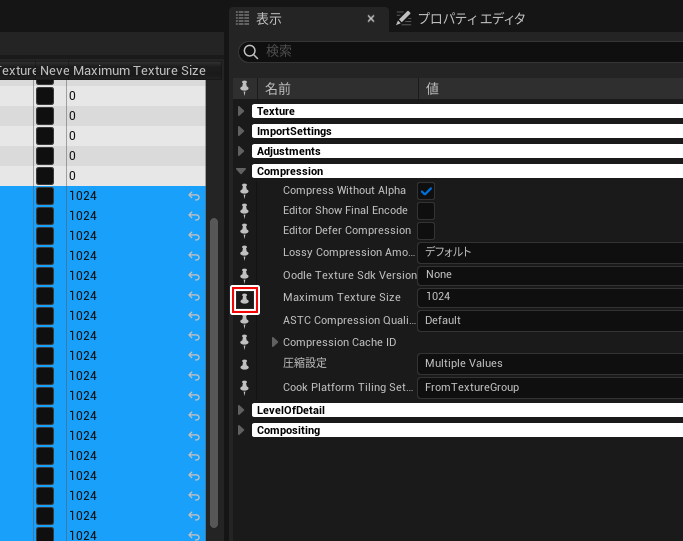Expand the LevelOfDetail category

click(x=241, y=410)
